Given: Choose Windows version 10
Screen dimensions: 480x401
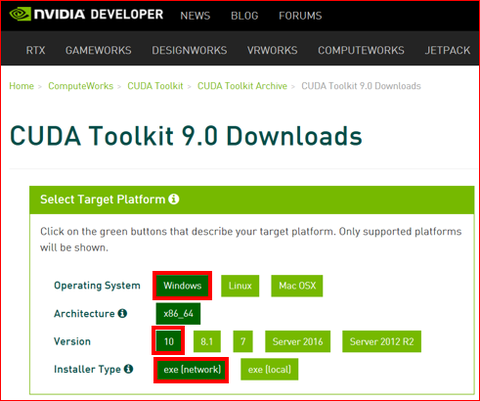Looking at the screenshot, I should coord(169,341).
